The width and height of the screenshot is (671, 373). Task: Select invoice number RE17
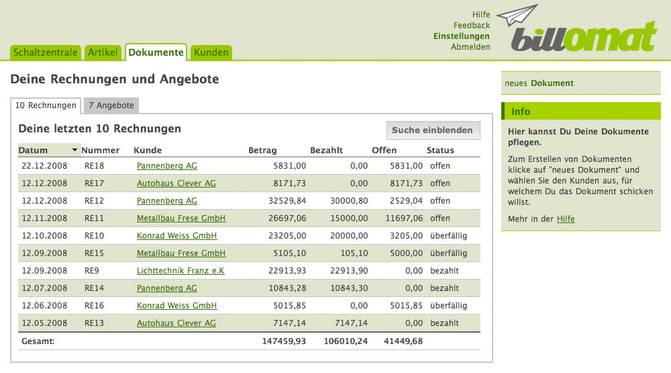(94, 183)
